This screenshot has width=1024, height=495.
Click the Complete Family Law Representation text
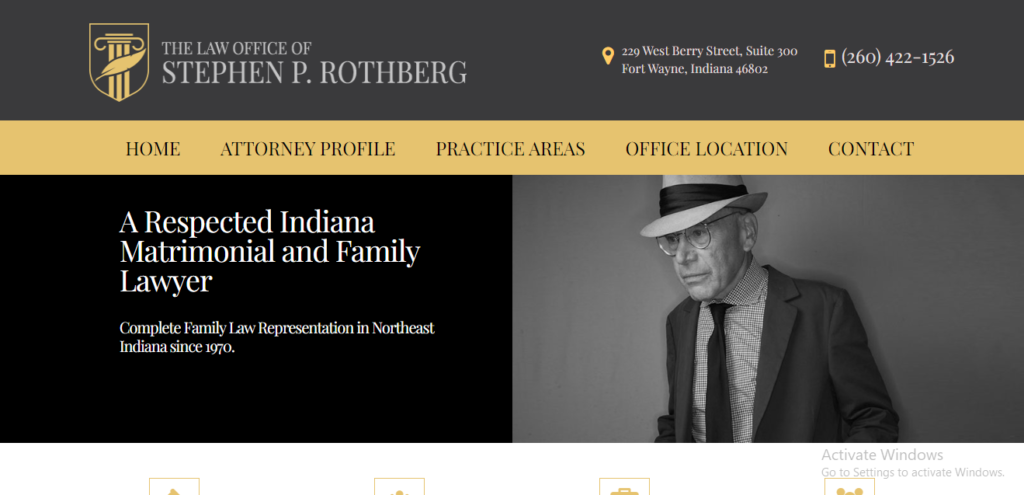click(x=277, y=338)
